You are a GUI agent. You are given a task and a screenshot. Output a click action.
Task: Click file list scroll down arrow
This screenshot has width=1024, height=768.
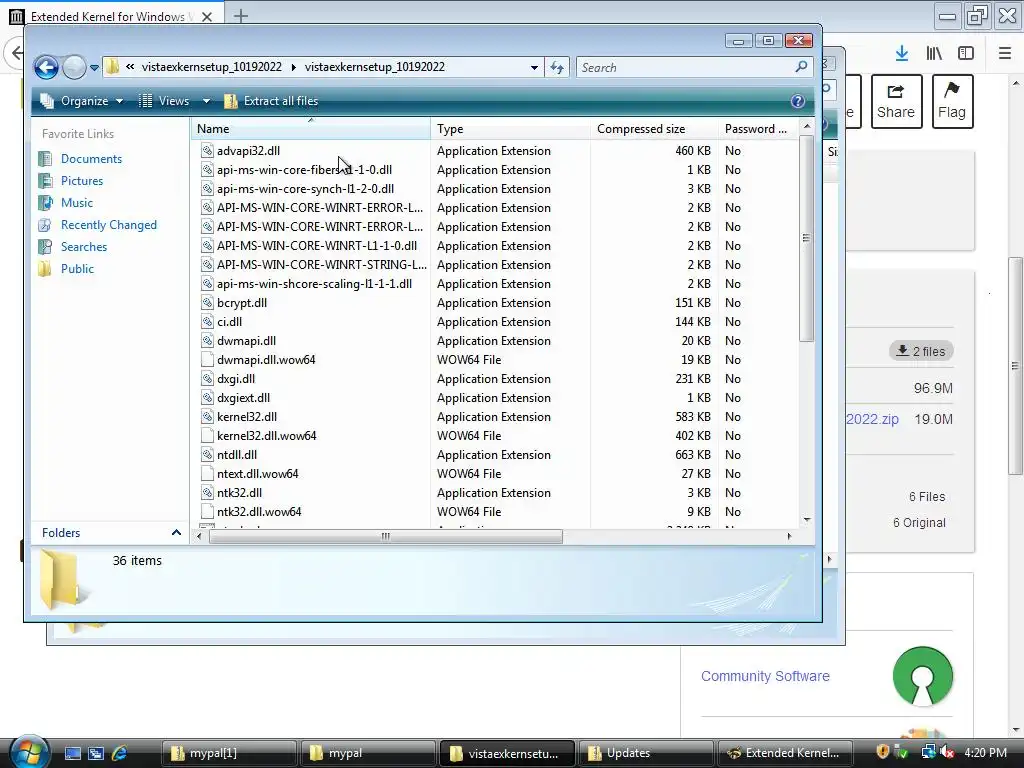pos(807,520)
